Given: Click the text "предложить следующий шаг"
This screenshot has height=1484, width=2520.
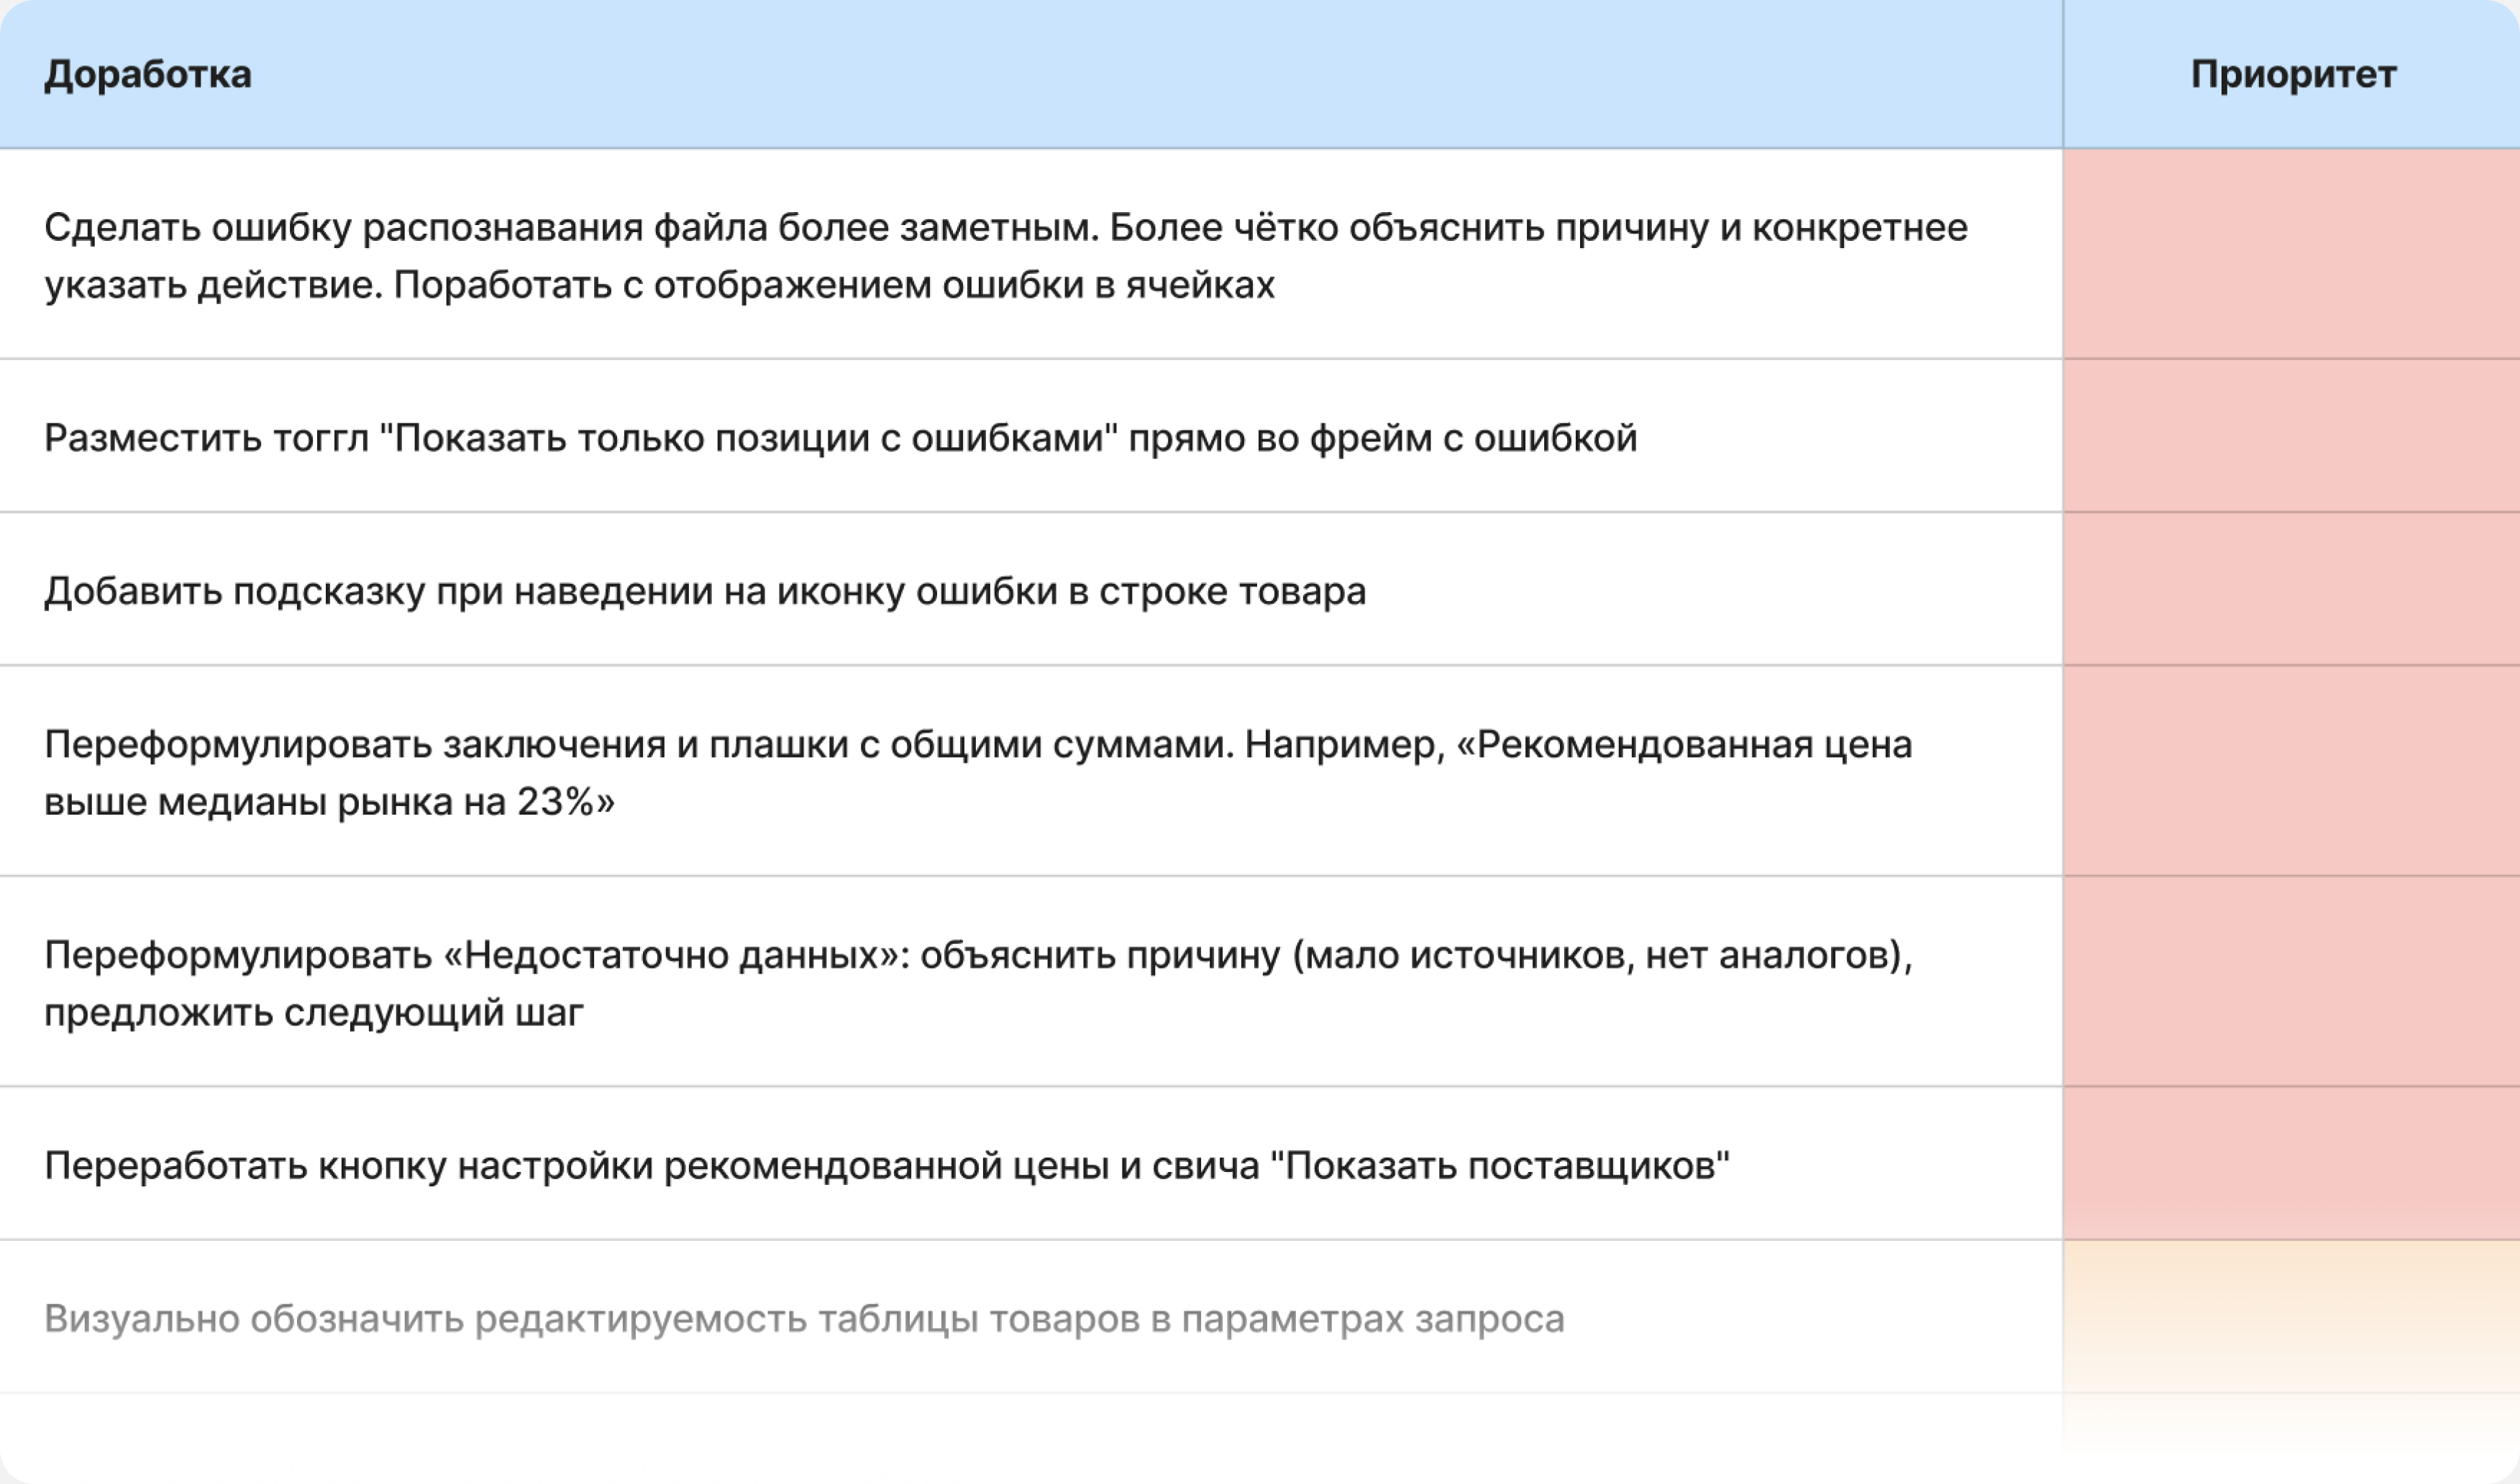Looking at the screenshot, I should point(314,1013).
